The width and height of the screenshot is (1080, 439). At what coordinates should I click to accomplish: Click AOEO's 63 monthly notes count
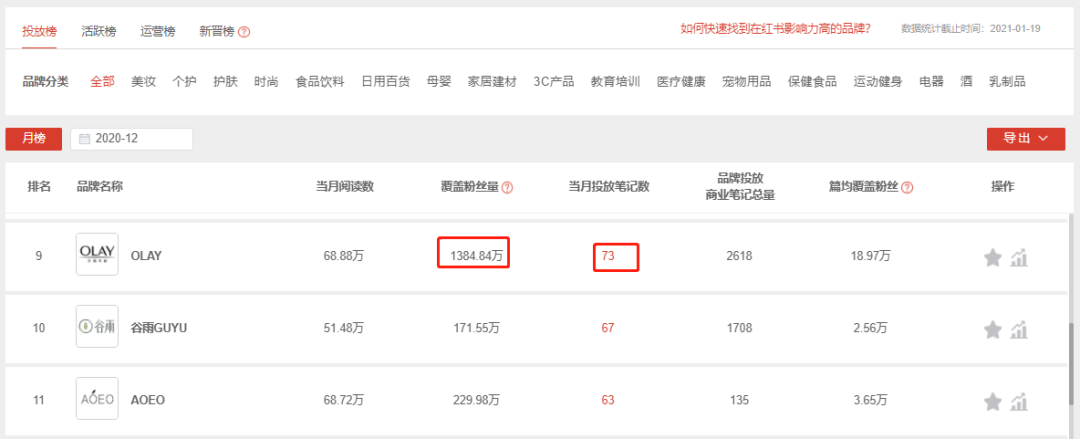(x=608, y=400)
